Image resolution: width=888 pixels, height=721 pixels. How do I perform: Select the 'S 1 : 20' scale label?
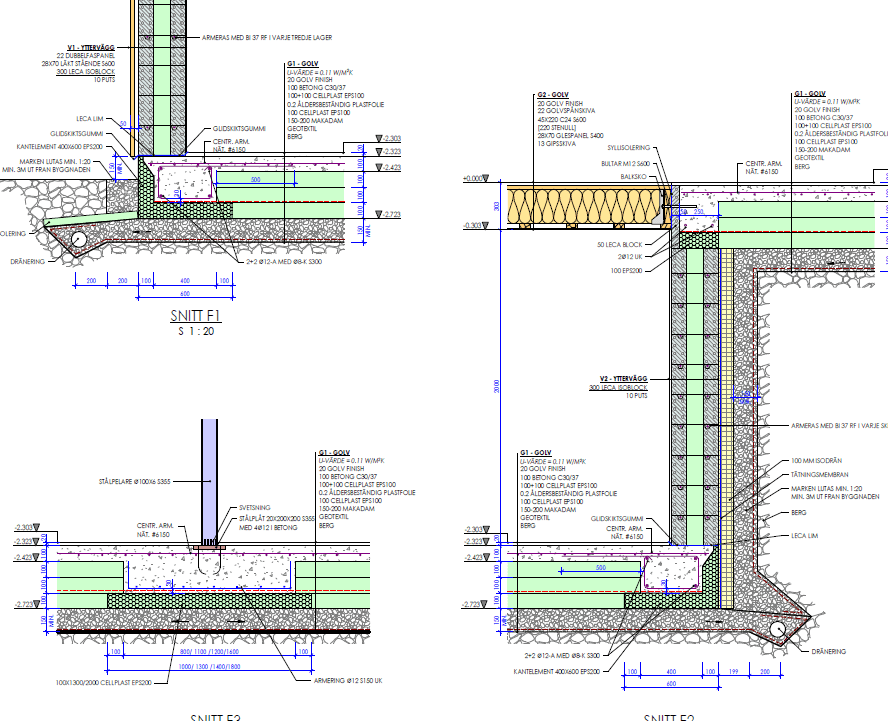coord(197,331)
